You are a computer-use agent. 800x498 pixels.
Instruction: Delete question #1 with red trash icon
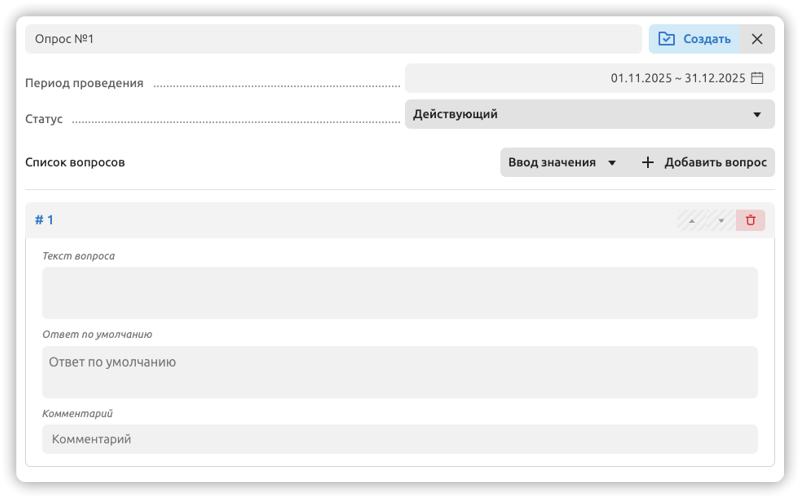[x=750, y=220]
